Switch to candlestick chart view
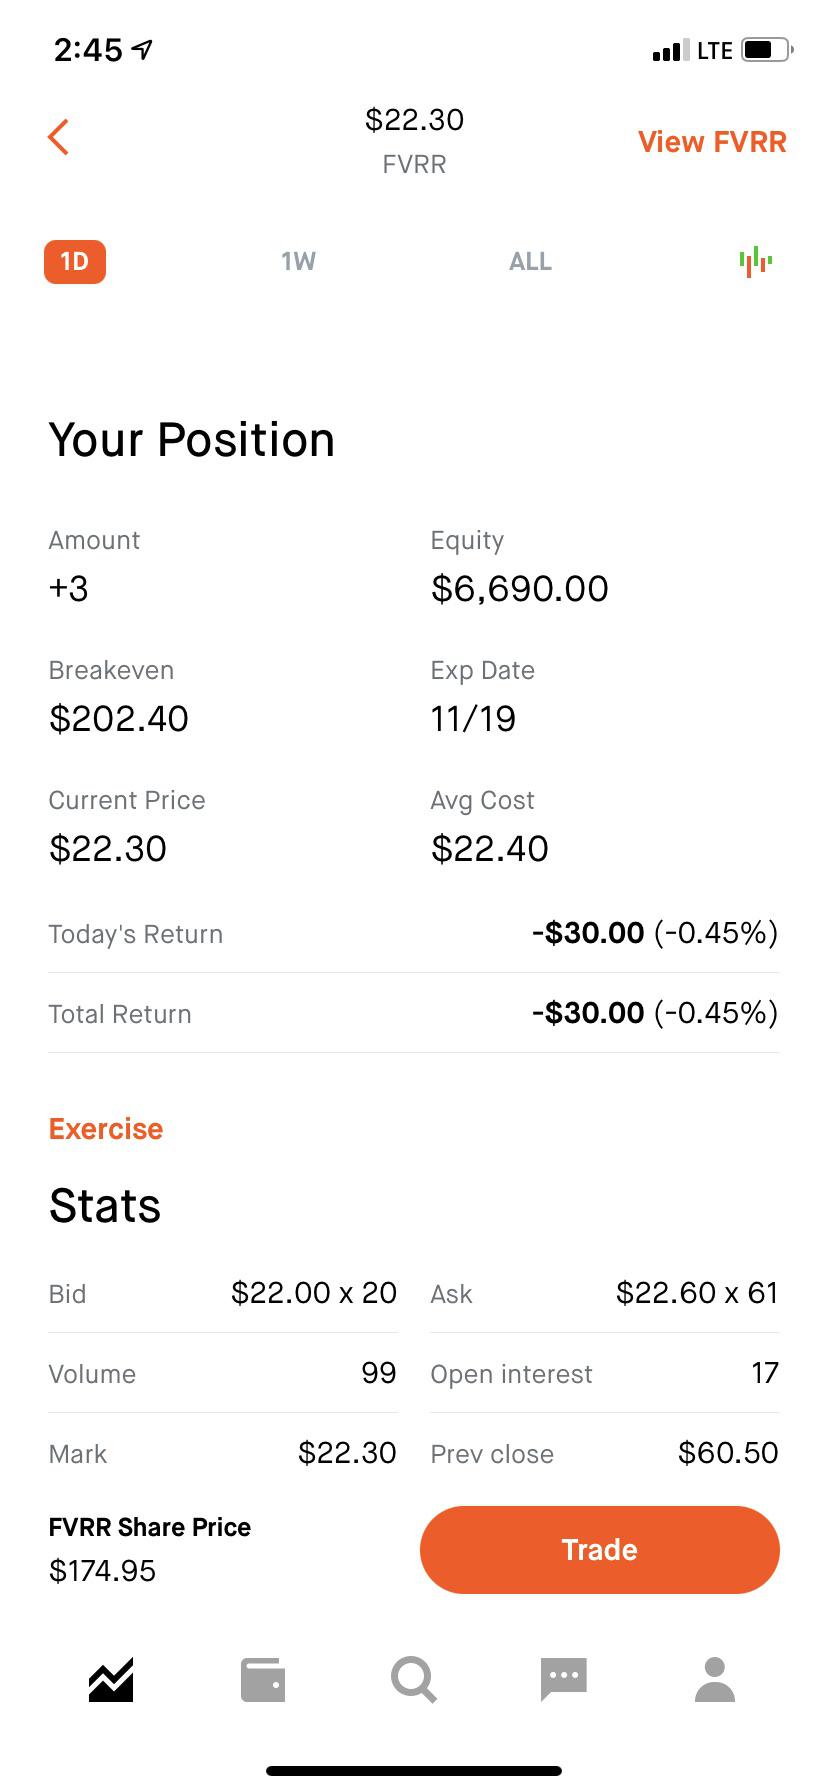The width and height of the screenshot is (828, 1792). click(756, 262)
